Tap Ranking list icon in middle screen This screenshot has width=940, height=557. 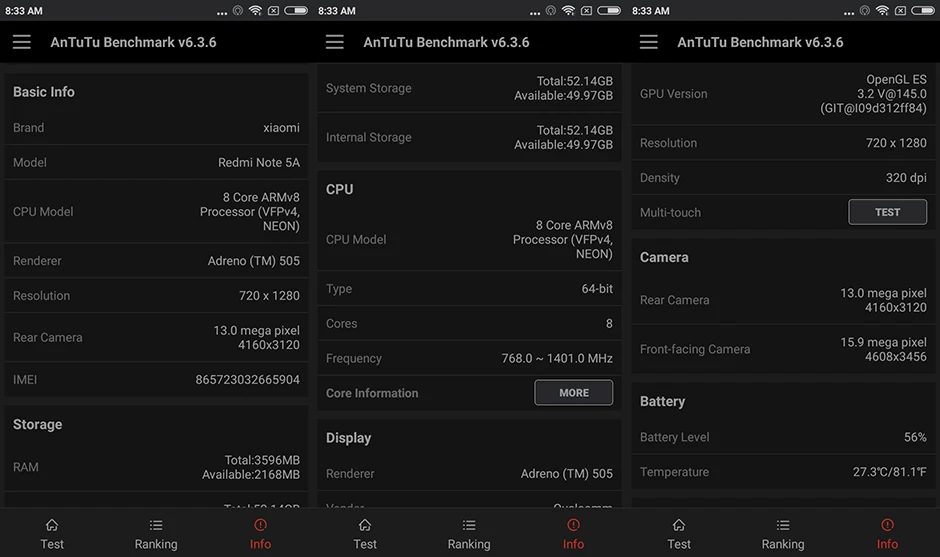click(x=469, y=525)
